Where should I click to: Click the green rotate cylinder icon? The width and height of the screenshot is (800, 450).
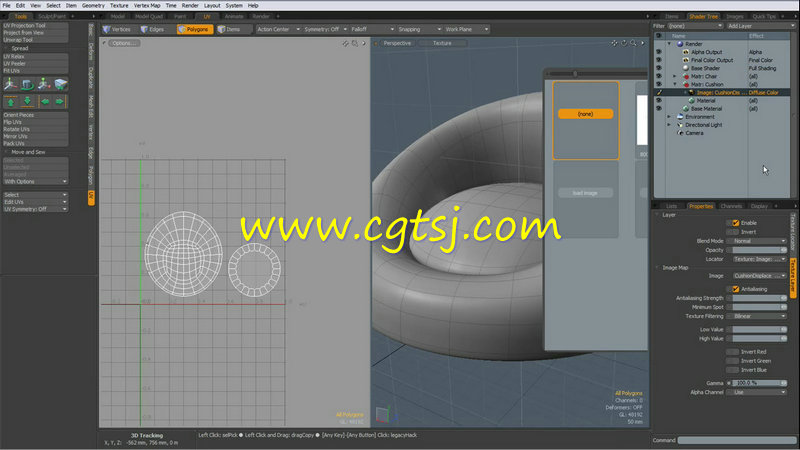pyautogui.click(x=28, y=84)
